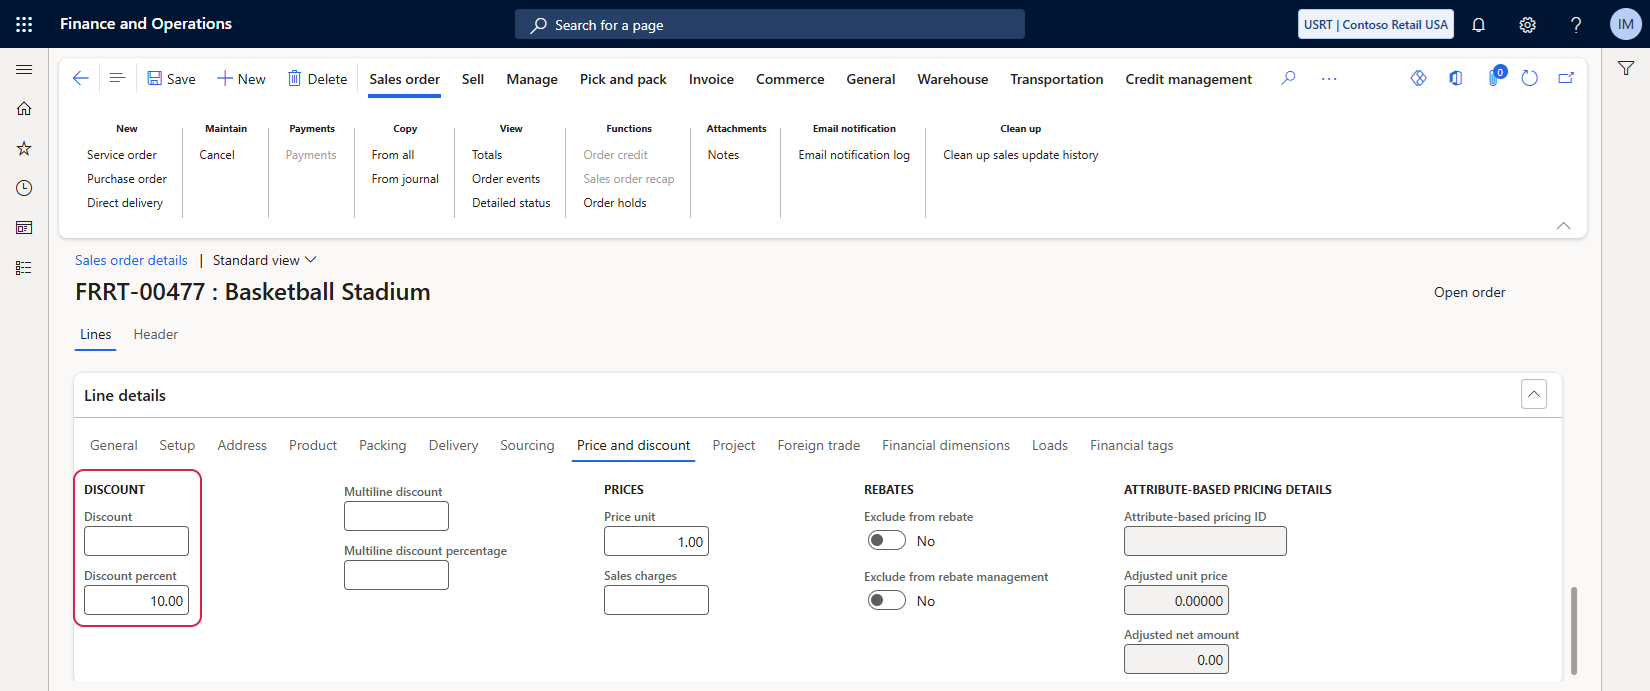This screenshot has height=691, width=1650.
Task: Click the Discount percent input field
Action: [x=136, y=601]
